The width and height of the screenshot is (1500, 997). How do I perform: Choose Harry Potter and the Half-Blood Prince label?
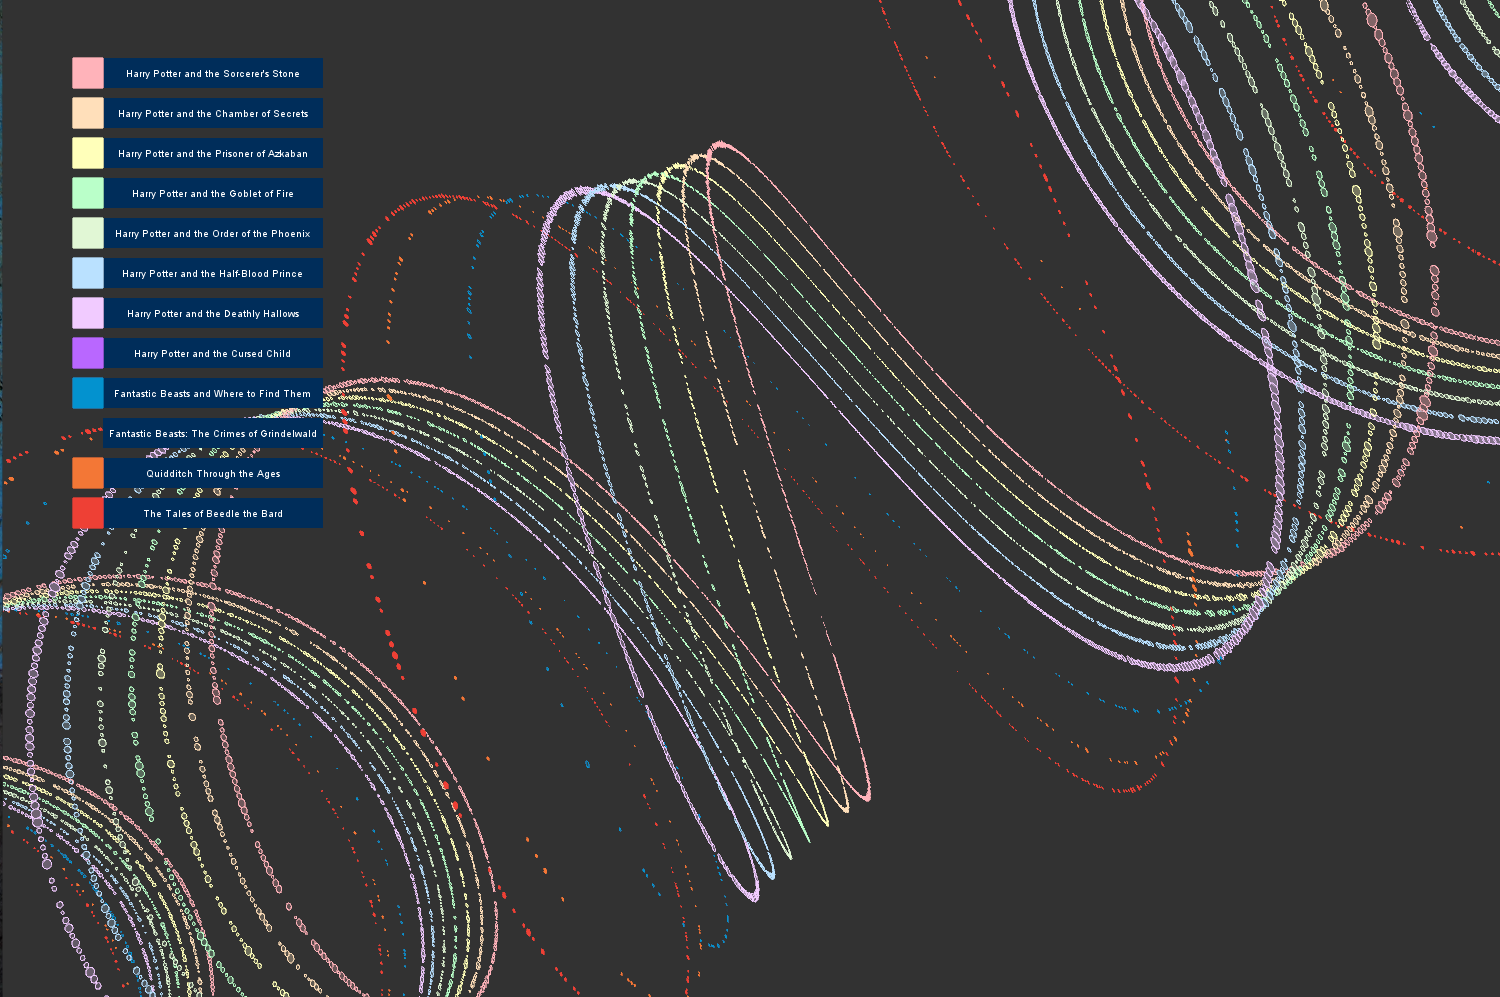[213, 273]
